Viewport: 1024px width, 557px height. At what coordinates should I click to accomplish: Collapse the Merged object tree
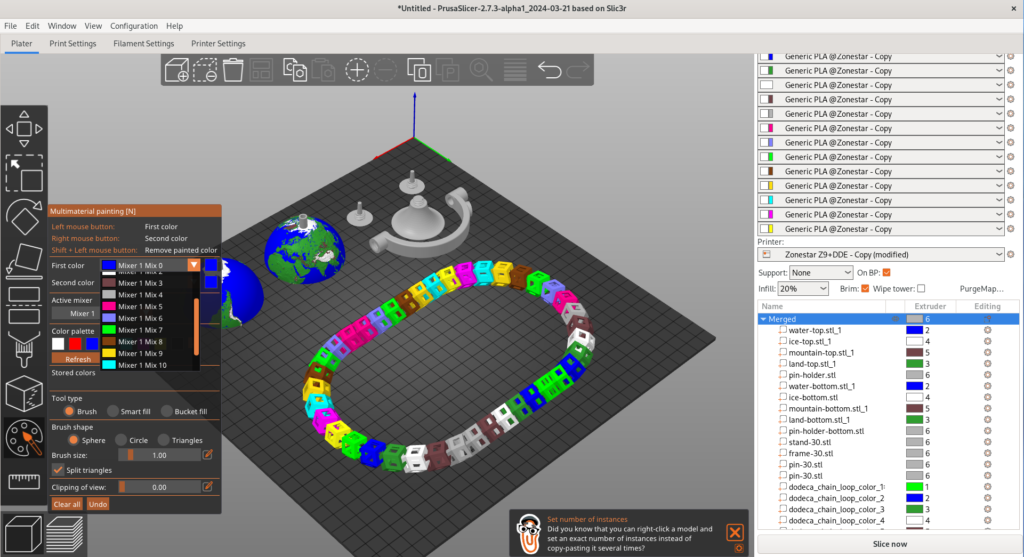click(x=763, y=319)
